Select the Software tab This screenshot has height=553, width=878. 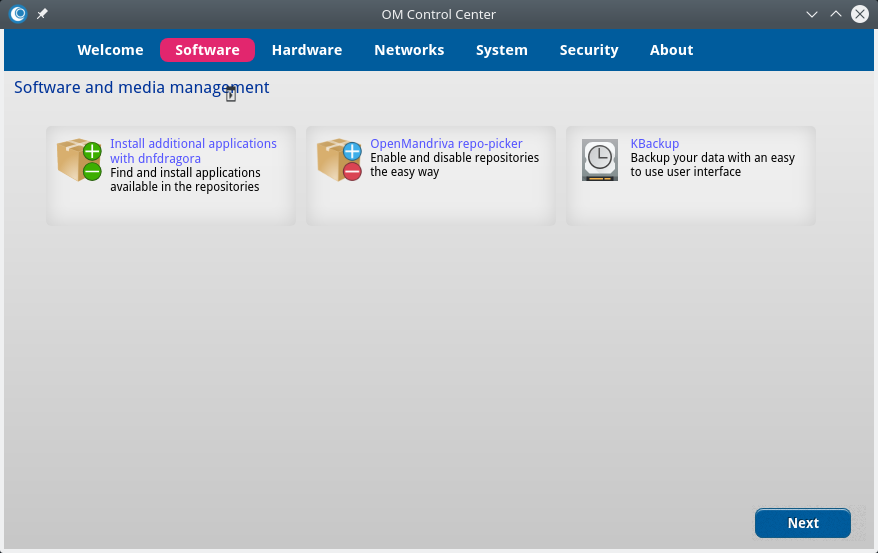click(x=207, y=50)
